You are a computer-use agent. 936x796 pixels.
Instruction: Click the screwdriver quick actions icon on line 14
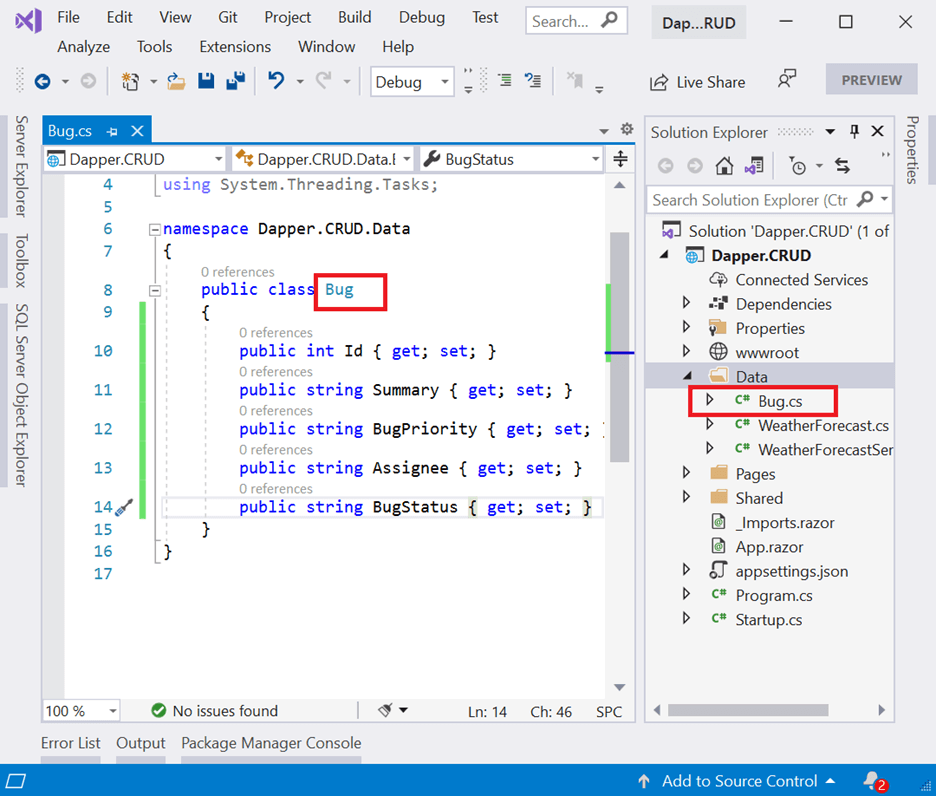[125, 507]
